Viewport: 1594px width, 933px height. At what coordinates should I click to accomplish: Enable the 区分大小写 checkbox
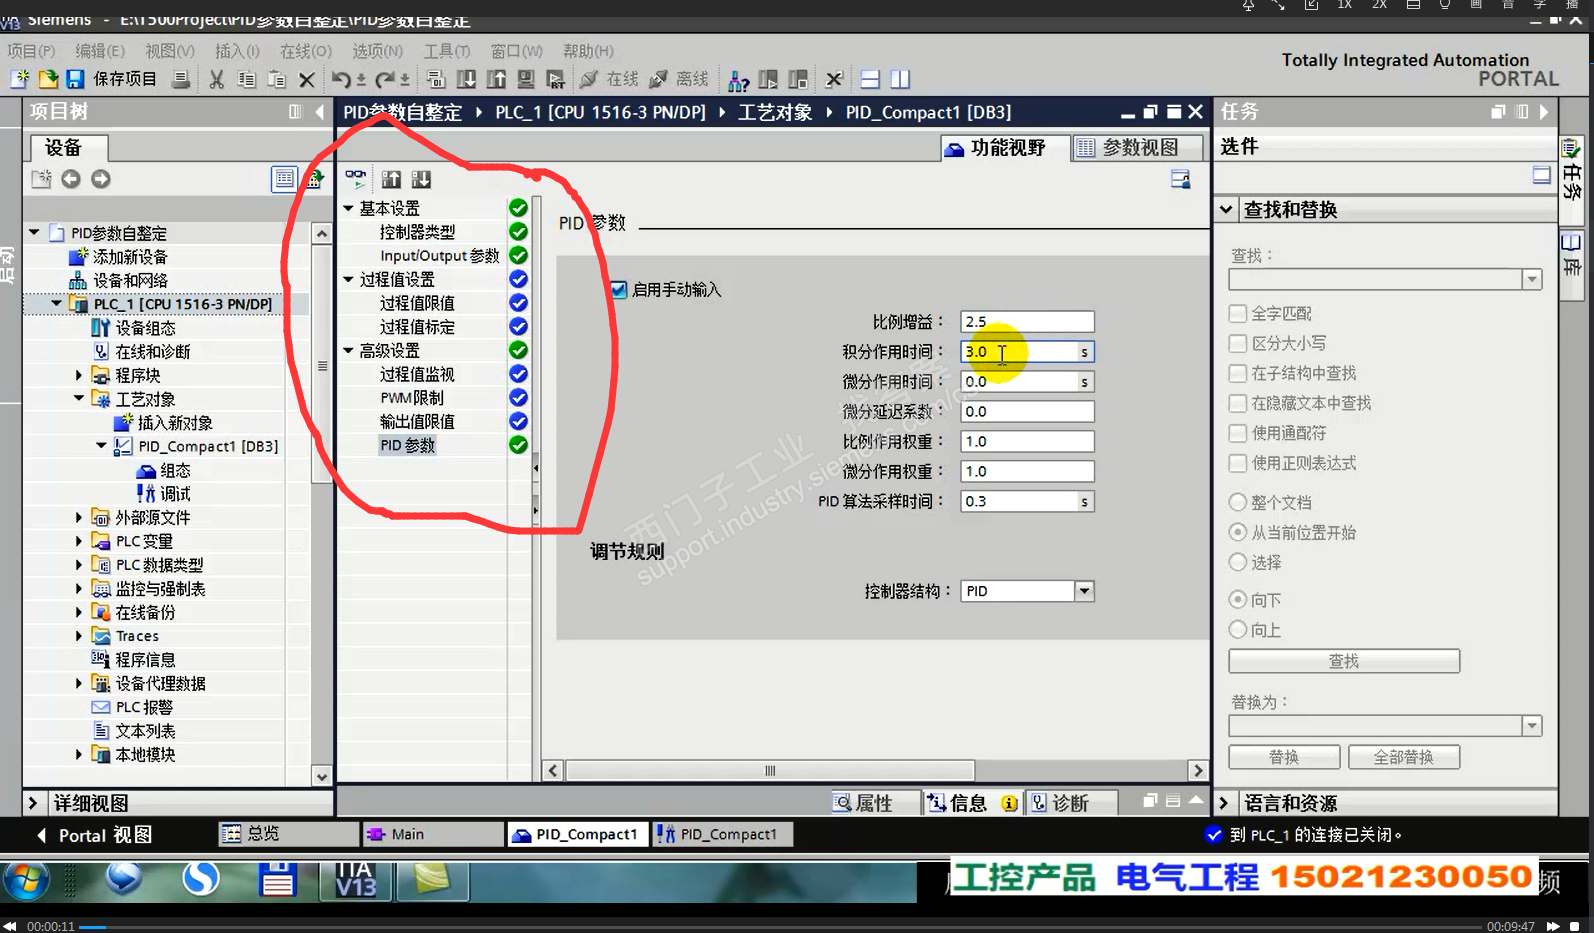[1238, 344]
